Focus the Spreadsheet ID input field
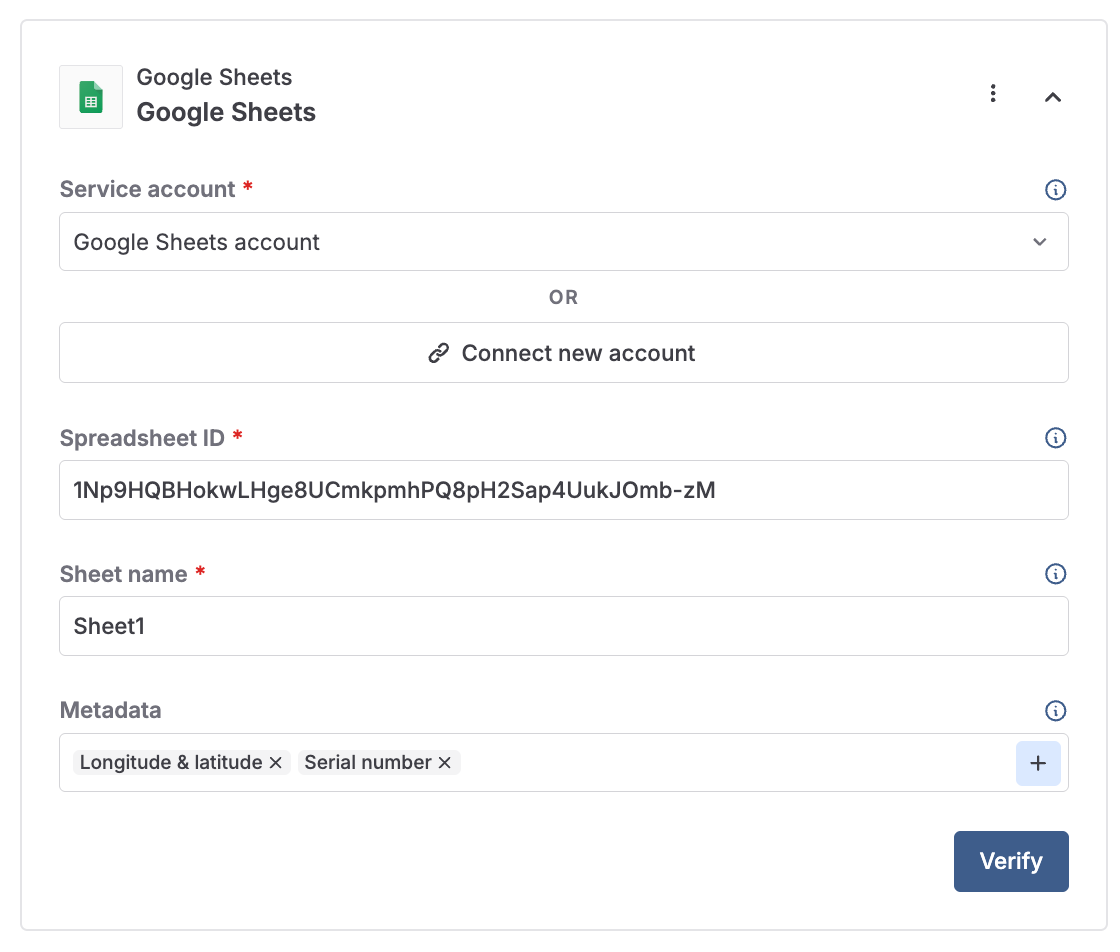Viewport: 1120px width, 952px height. pyautogui.click(x=564, y=490)
